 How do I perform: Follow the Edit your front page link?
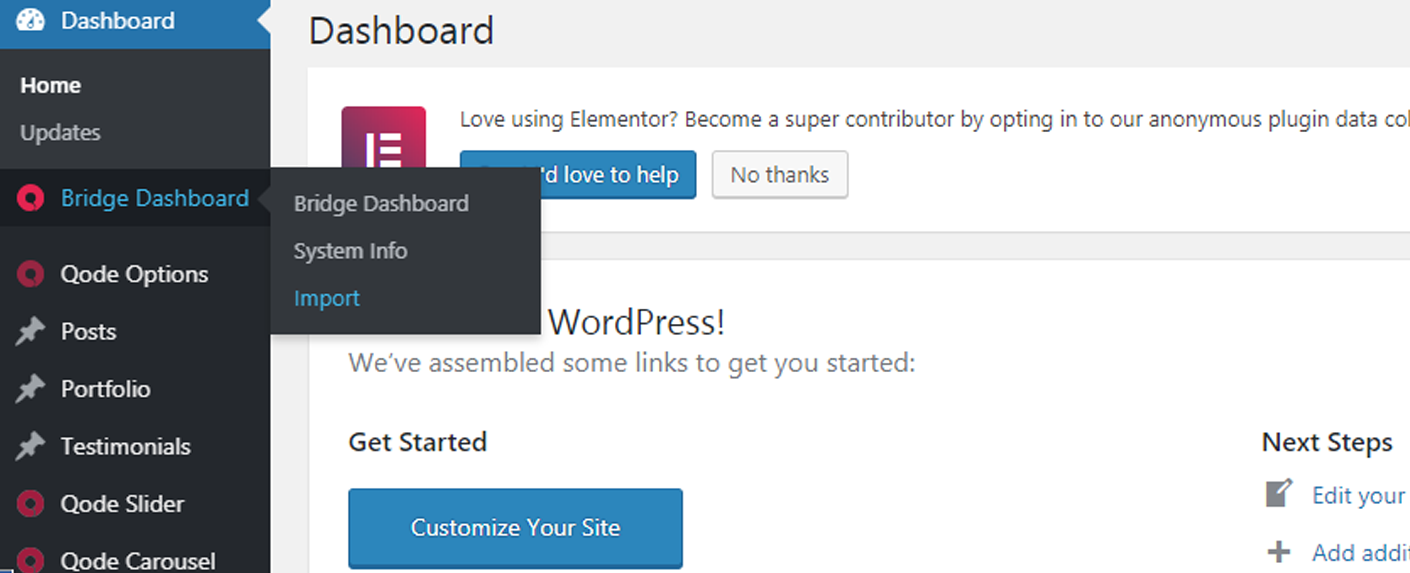[1358, 496]
